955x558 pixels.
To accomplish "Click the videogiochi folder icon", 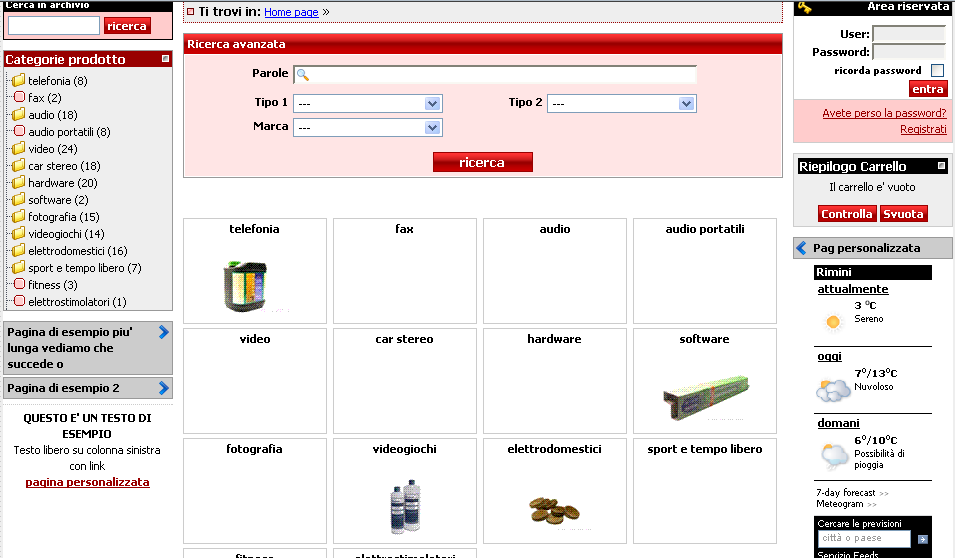I will (x=18, y=234).
